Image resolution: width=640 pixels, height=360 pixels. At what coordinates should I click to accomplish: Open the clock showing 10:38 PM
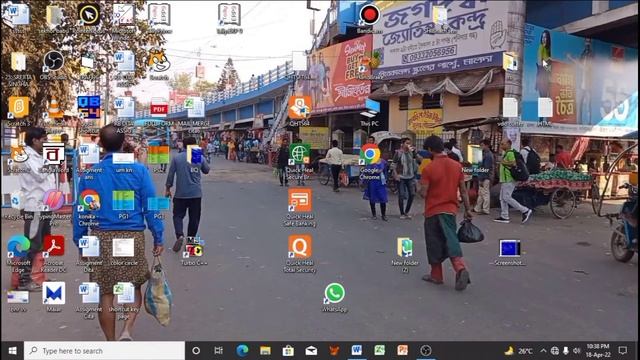point(598,351)
